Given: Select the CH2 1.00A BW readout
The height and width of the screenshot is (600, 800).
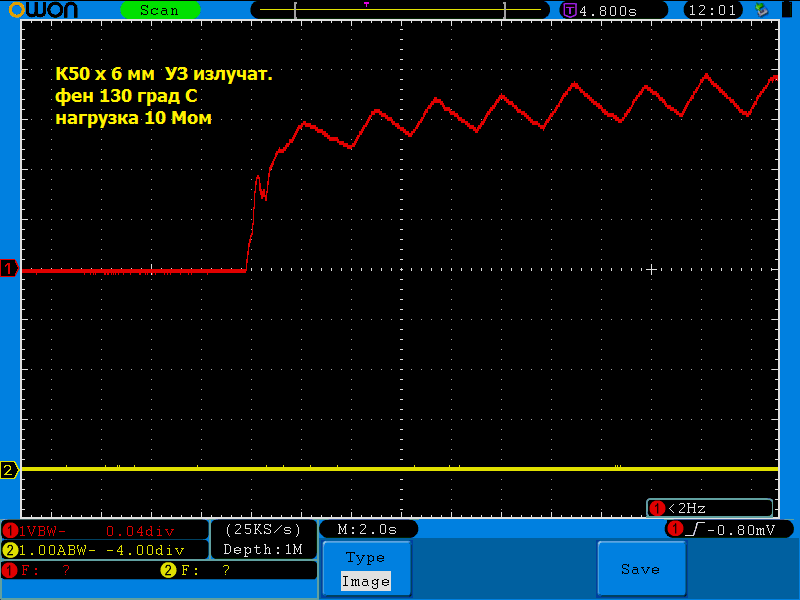Looking at the screenshot, I should pyautogui.click(x=105, y=550).
